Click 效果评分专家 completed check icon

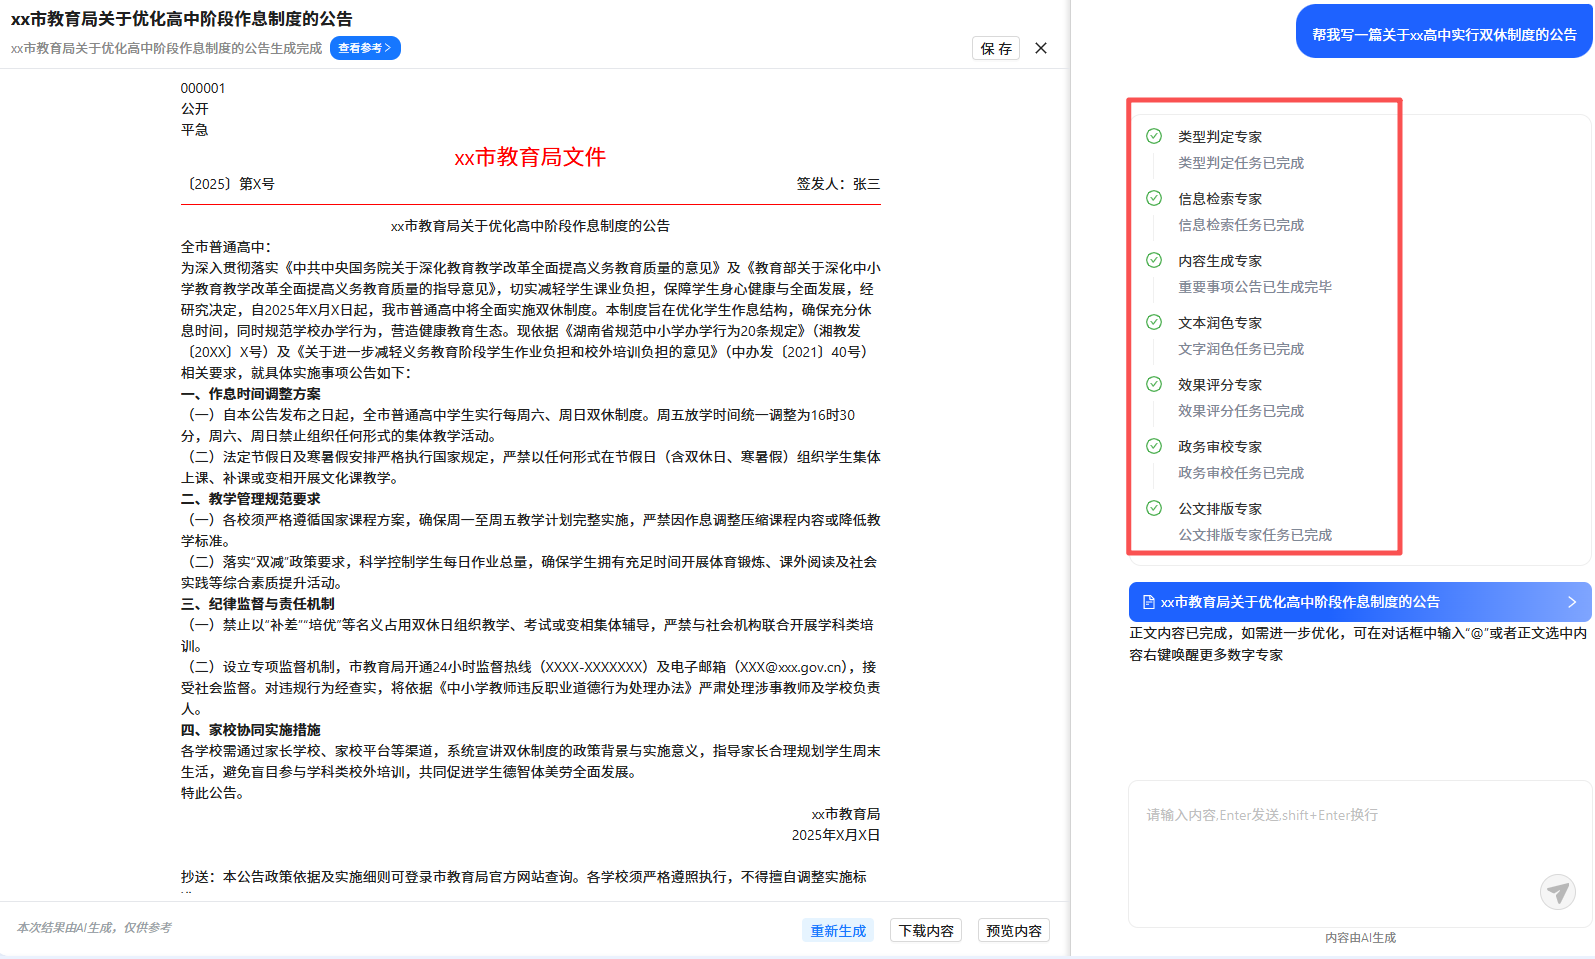pos(1154,384)
